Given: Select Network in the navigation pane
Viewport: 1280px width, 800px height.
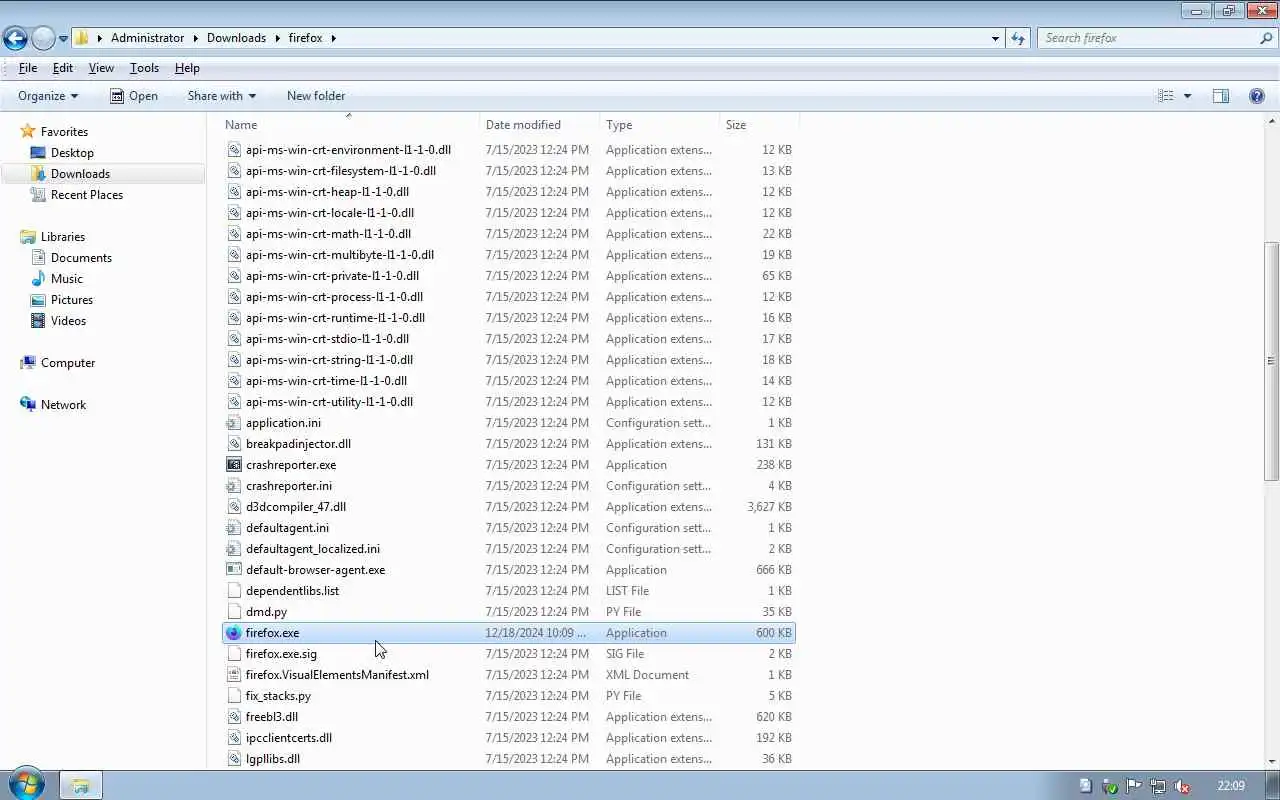Looking at the screenshot, I should pyautogui.click(x=63, y=405).
